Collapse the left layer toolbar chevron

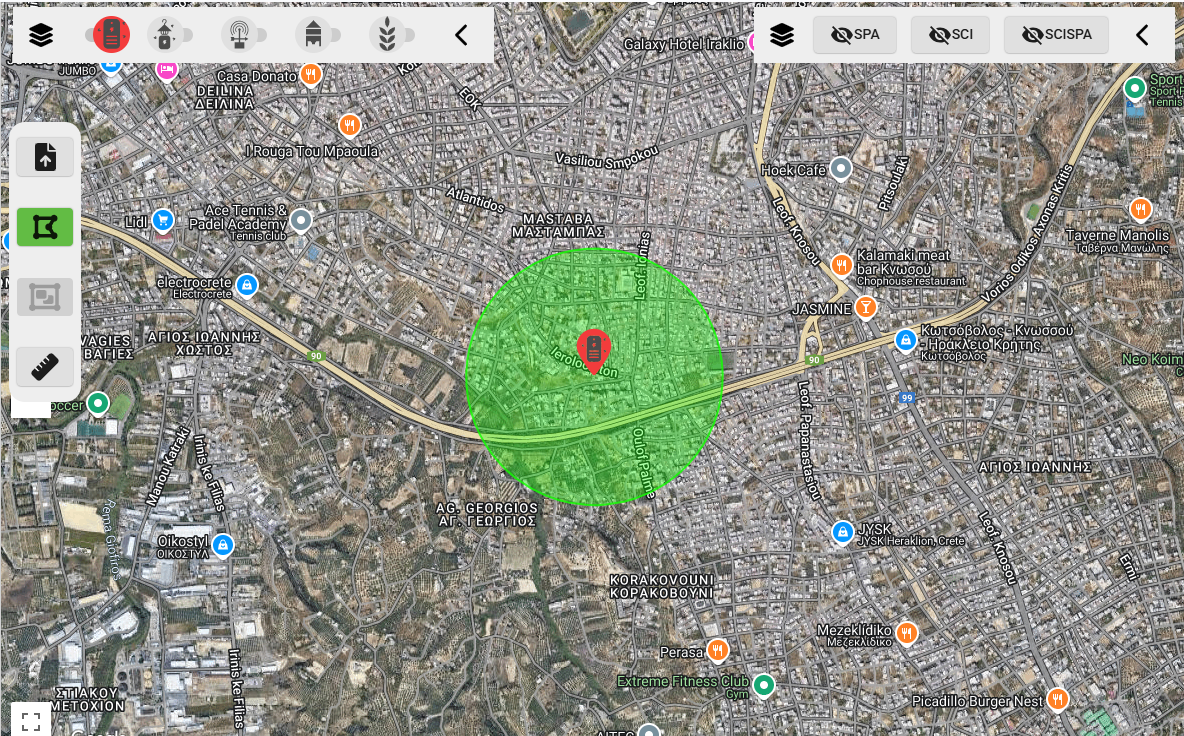point(461,36)
